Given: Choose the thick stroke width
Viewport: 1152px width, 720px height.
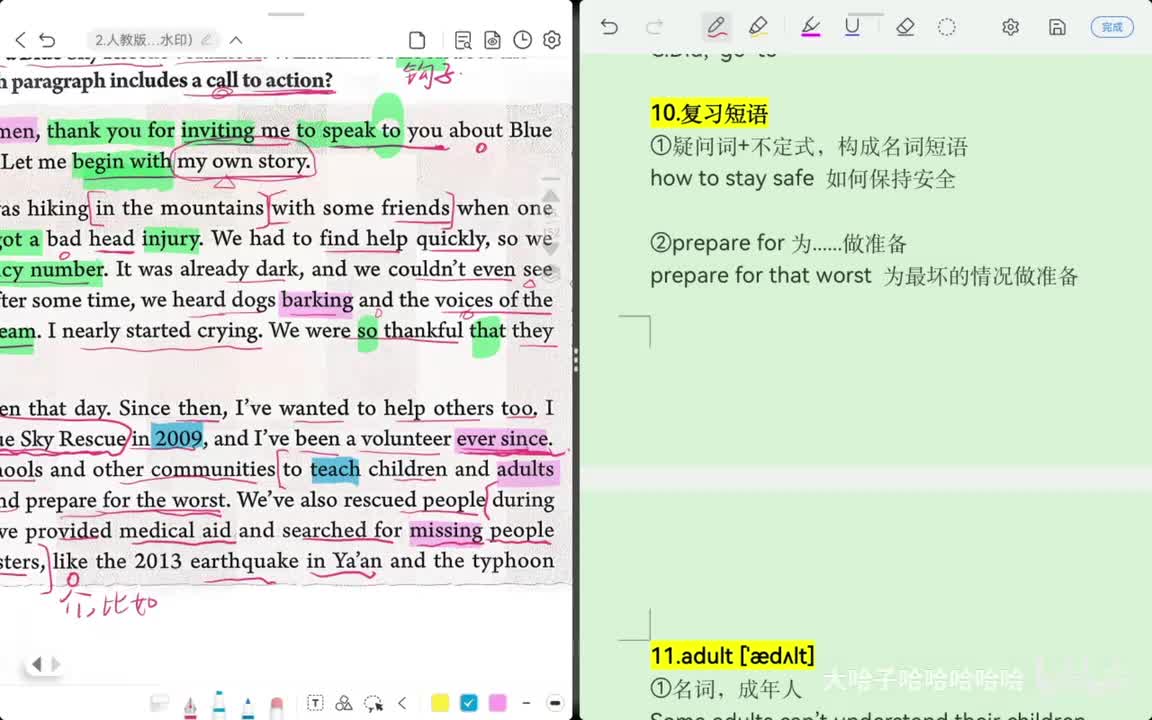Looking at the screenshot, I should [555, 703].
